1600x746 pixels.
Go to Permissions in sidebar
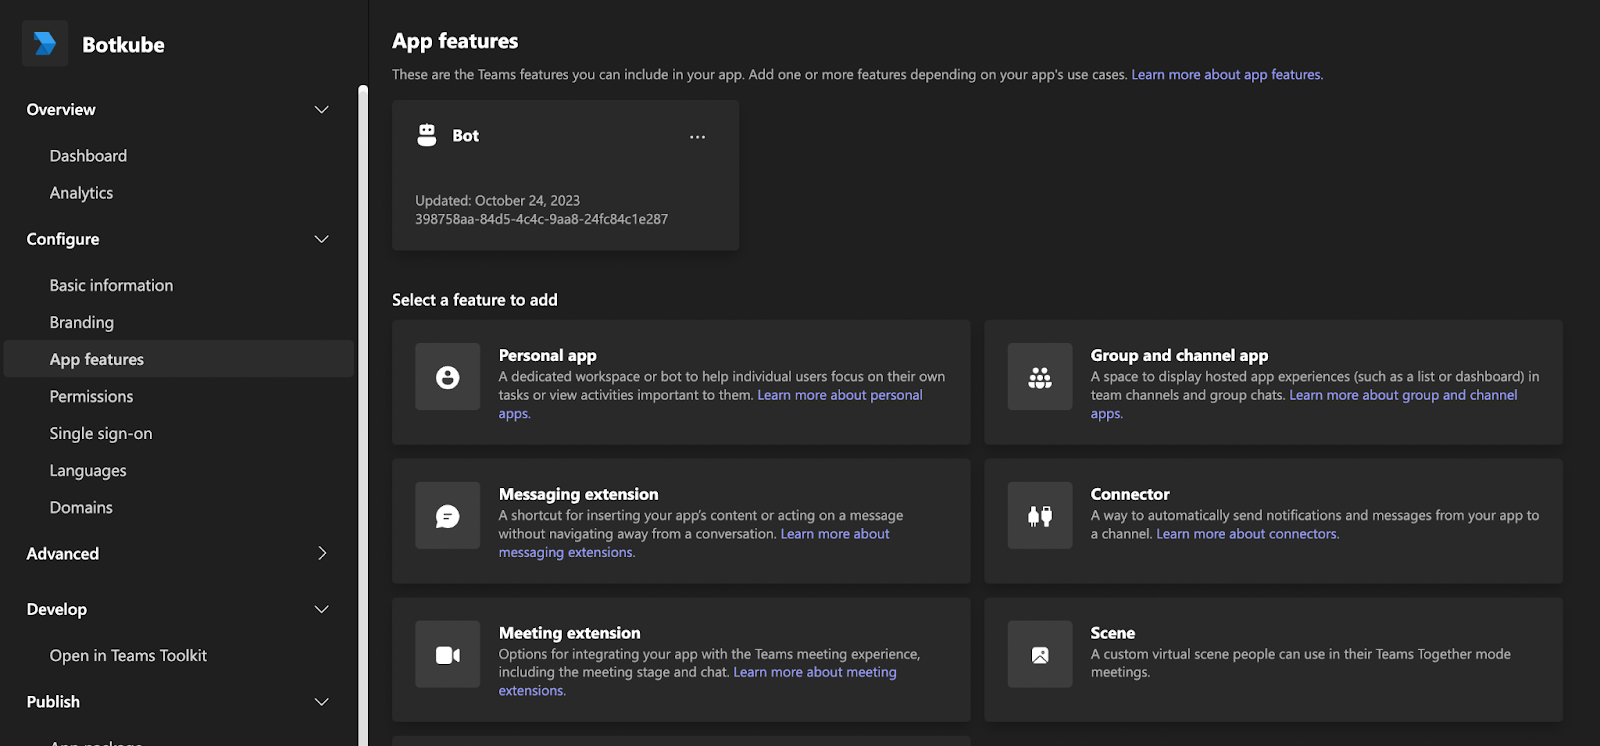91,396
